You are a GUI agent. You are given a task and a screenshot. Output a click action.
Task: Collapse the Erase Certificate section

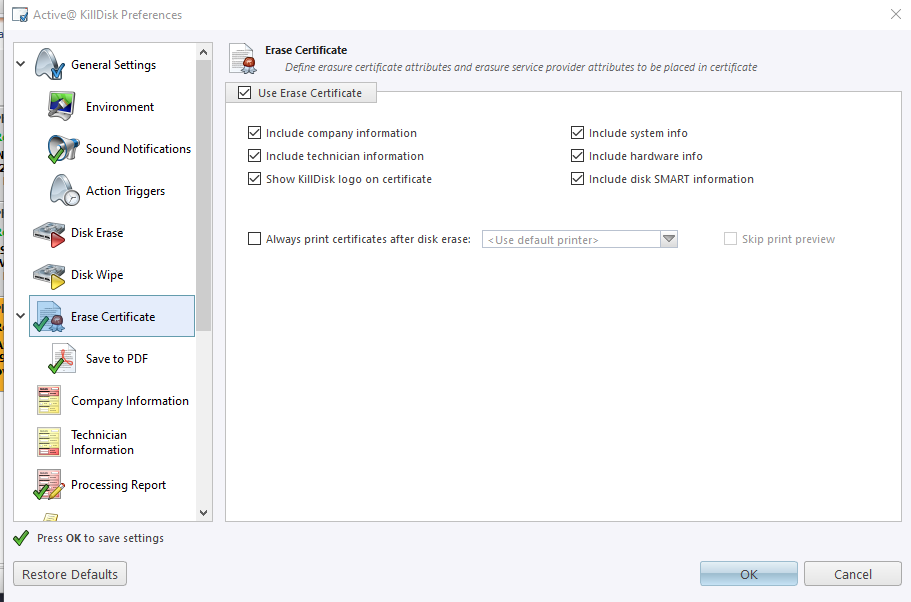click(20, 315)
